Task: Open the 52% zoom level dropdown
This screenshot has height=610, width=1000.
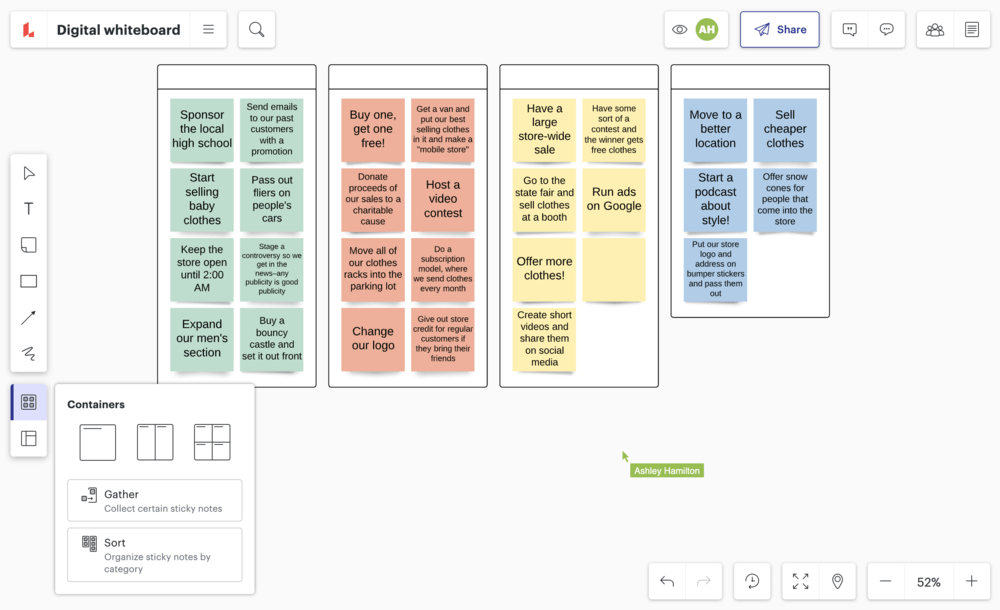Action: point(928,581)
